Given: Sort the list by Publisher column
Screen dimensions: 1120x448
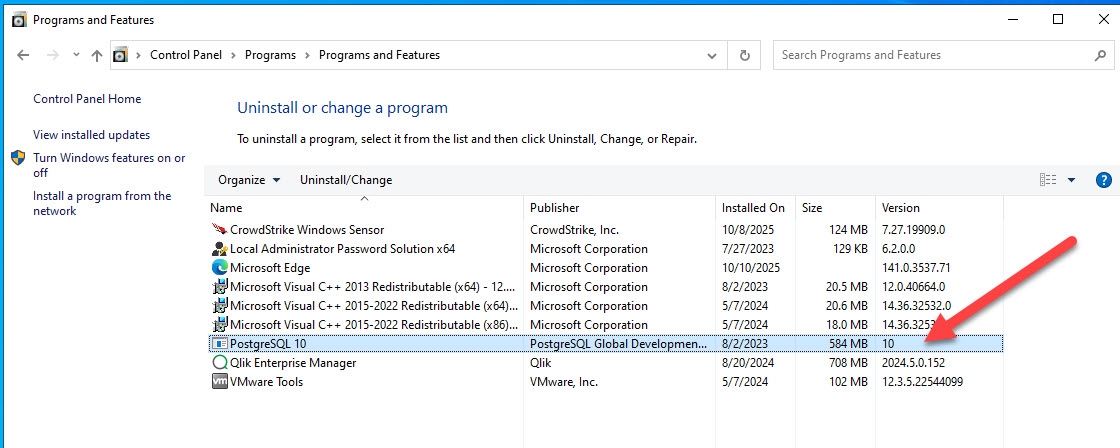Looking at the screenshot, I should pos(555,208).
